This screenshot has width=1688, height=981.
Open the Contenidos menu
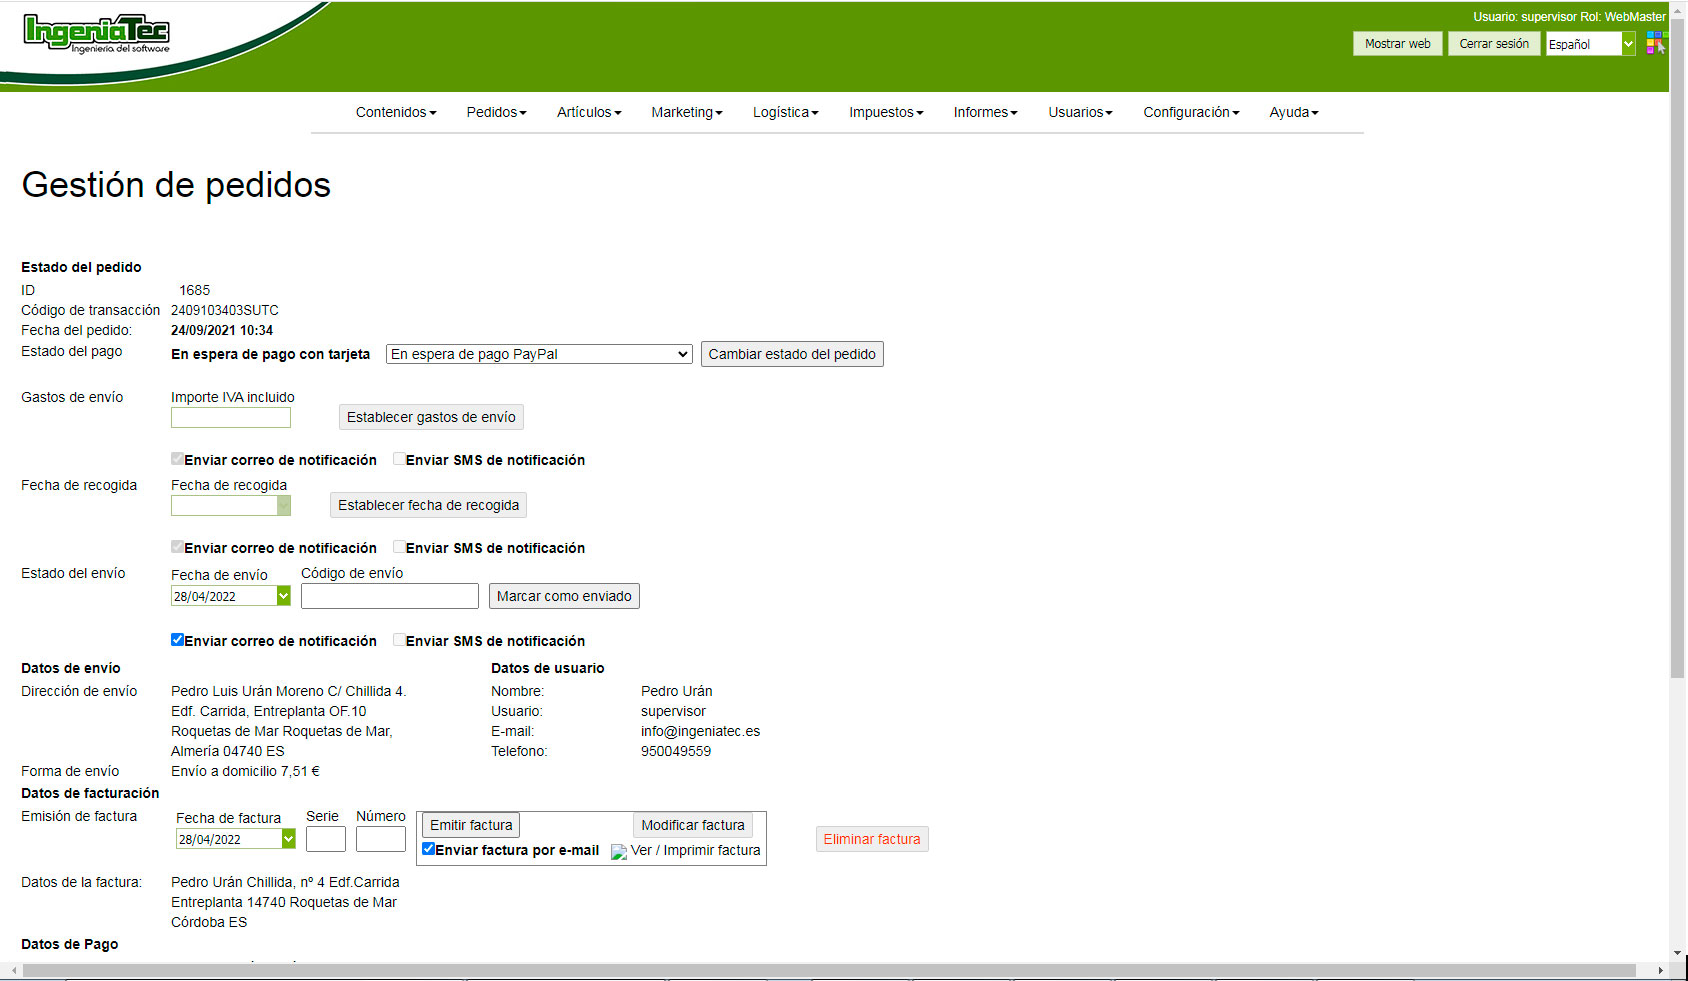(x=396, y=112)
